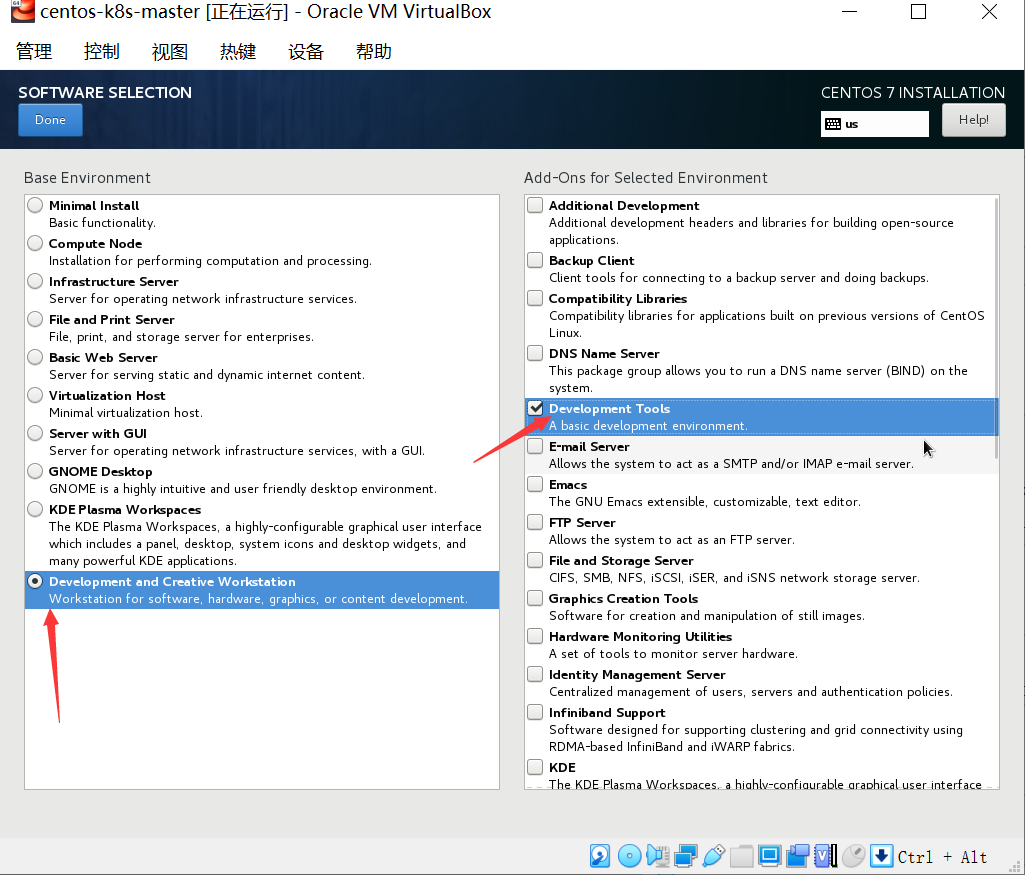The image size is (1025, 875).
Task: Check the FTP Server add-on
Action: click(x=535, y=522)
